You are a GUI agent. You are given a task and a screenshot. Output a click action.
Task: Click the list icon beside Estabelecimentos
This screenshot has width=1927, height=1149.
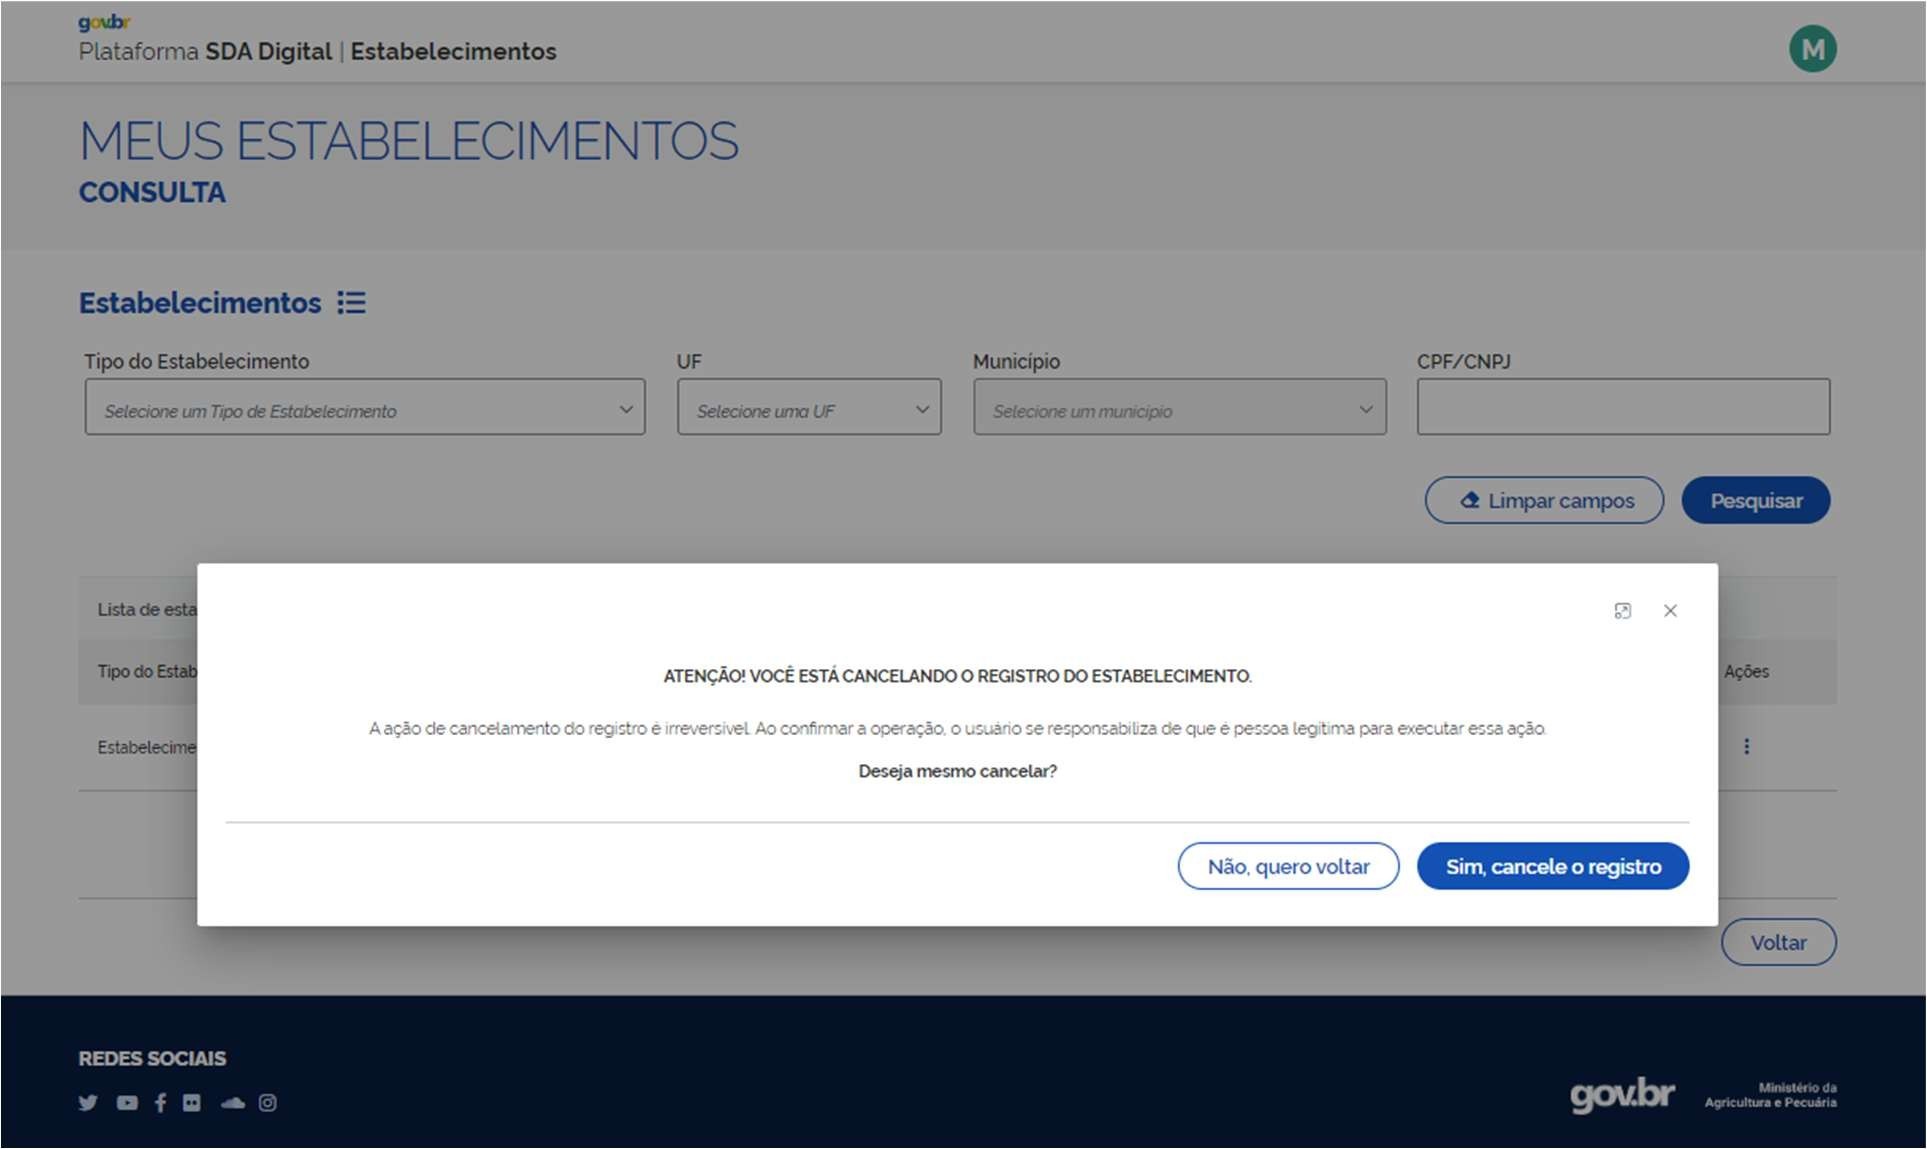[351, 302]
